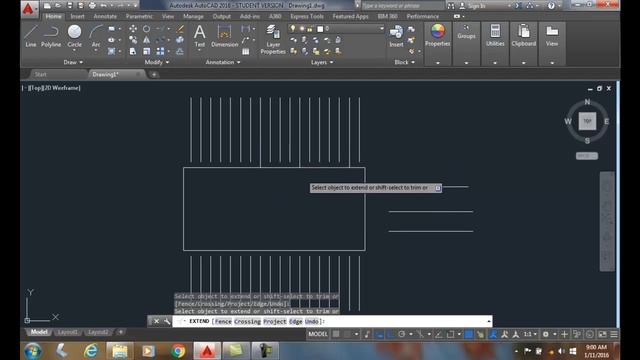Open the Parametric ribbon tab
640x360 pixels.
click(x=139, y=16)
